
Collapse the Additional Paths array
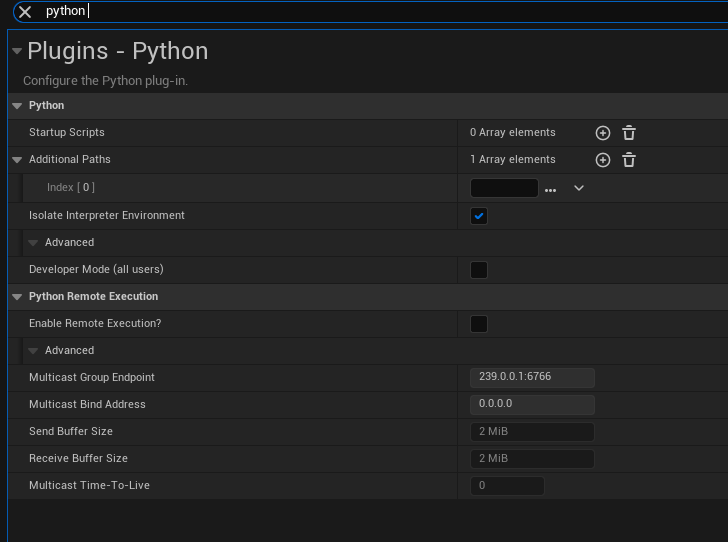point(17,160)
